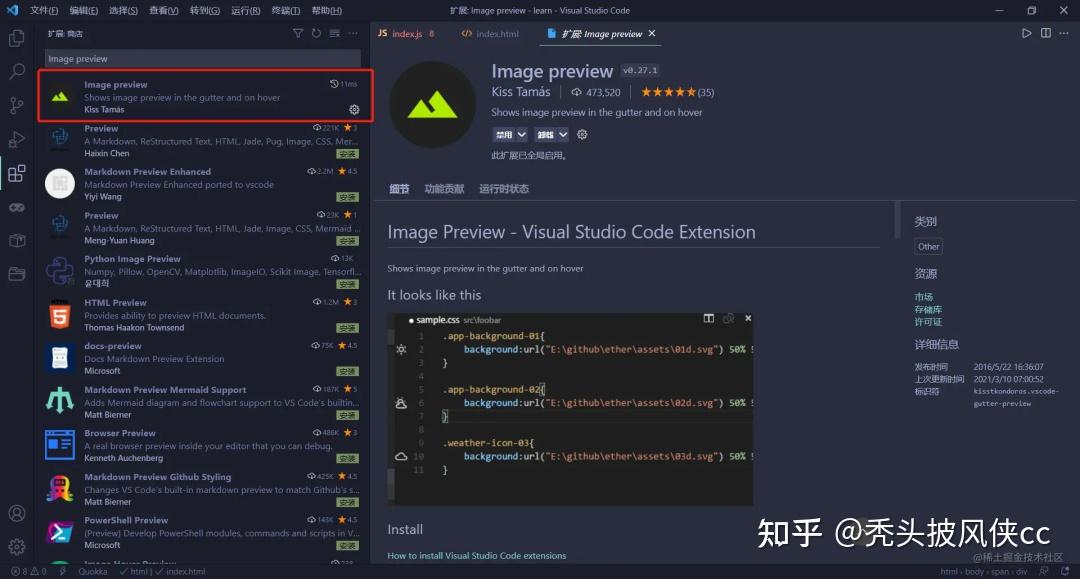1080x579 pixels.
Task: Open the 运行(R) menu
Action: tap(245, 10)
